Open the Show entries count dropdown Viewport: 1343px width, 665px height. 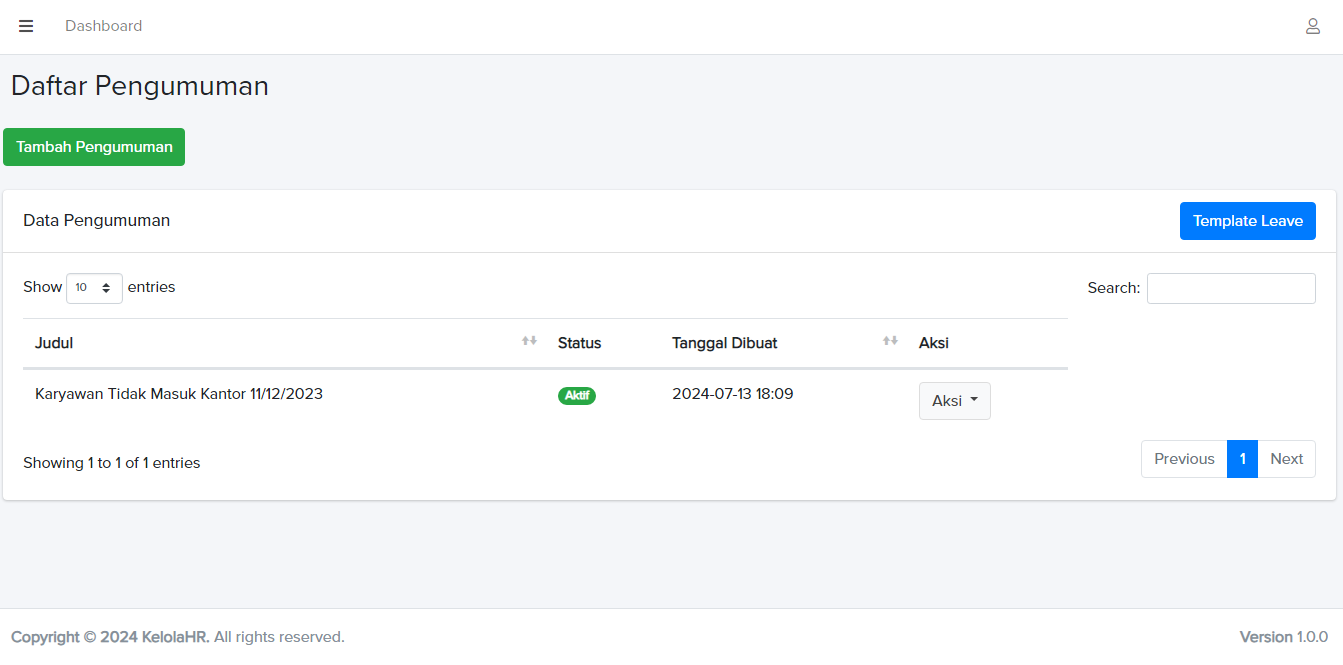94,288
